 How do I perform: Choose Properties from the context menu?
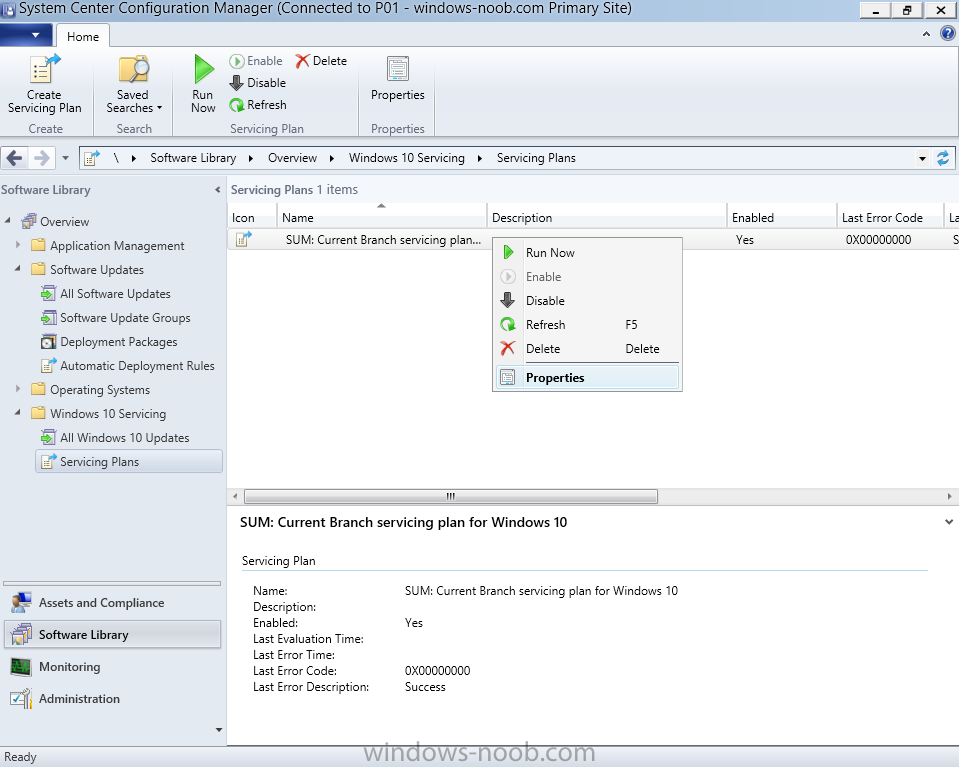(x=587, y=377)
